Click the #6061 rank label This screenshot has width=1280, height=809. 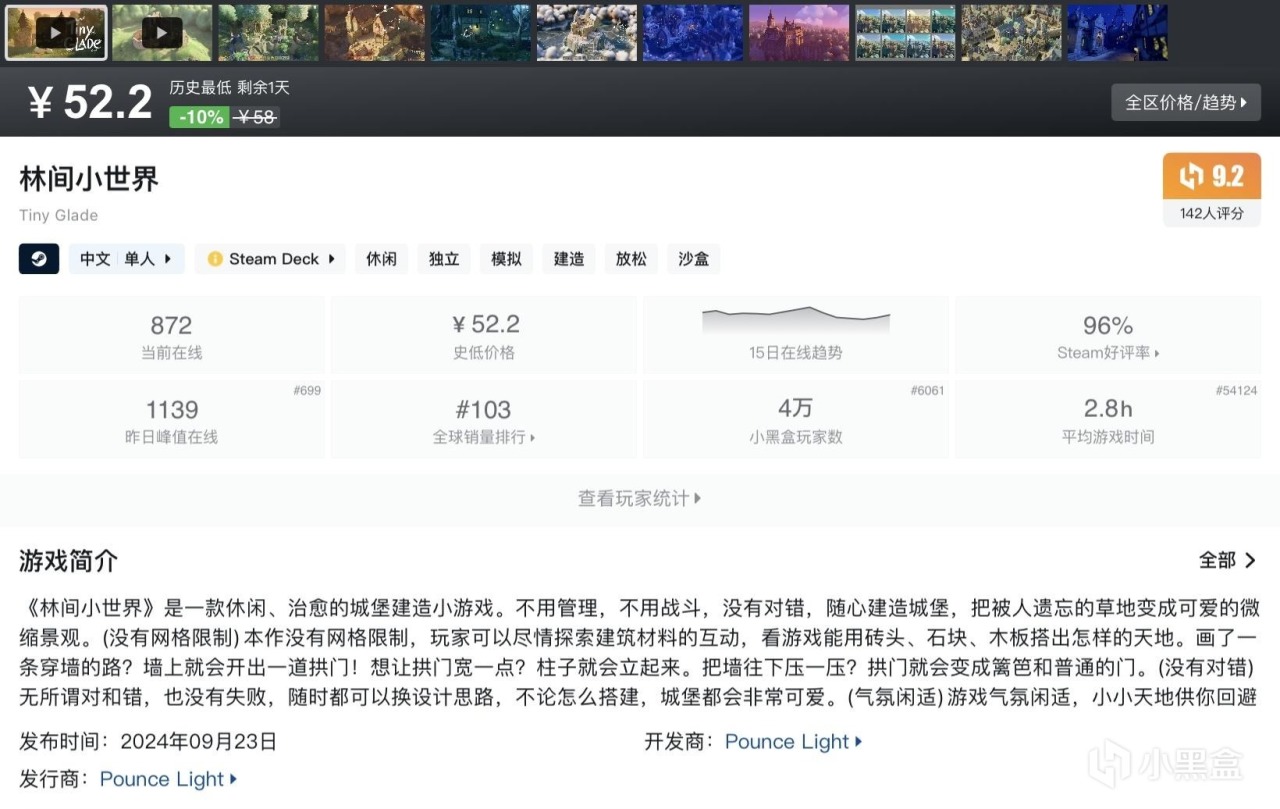point(927,390)
